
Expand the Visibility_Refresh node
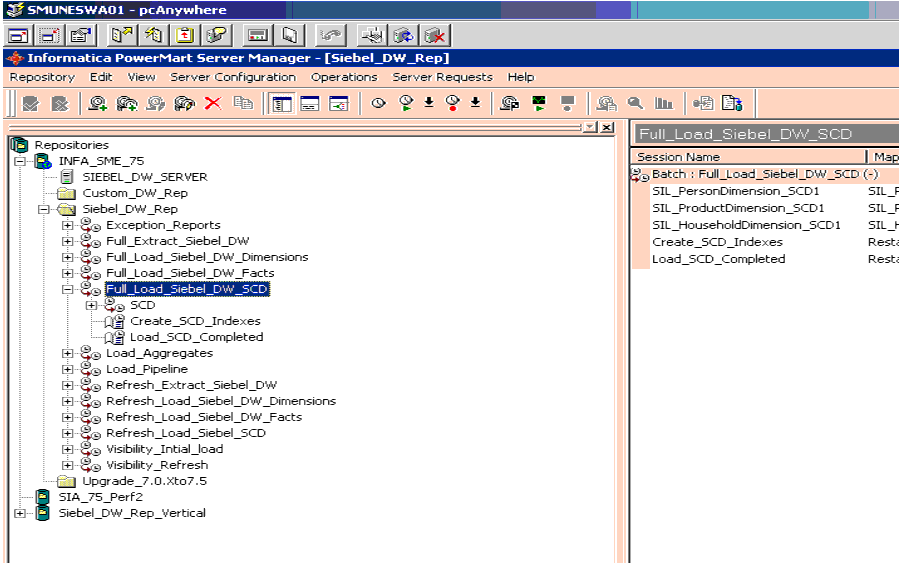pyautogui.click(x=68, y=466)
